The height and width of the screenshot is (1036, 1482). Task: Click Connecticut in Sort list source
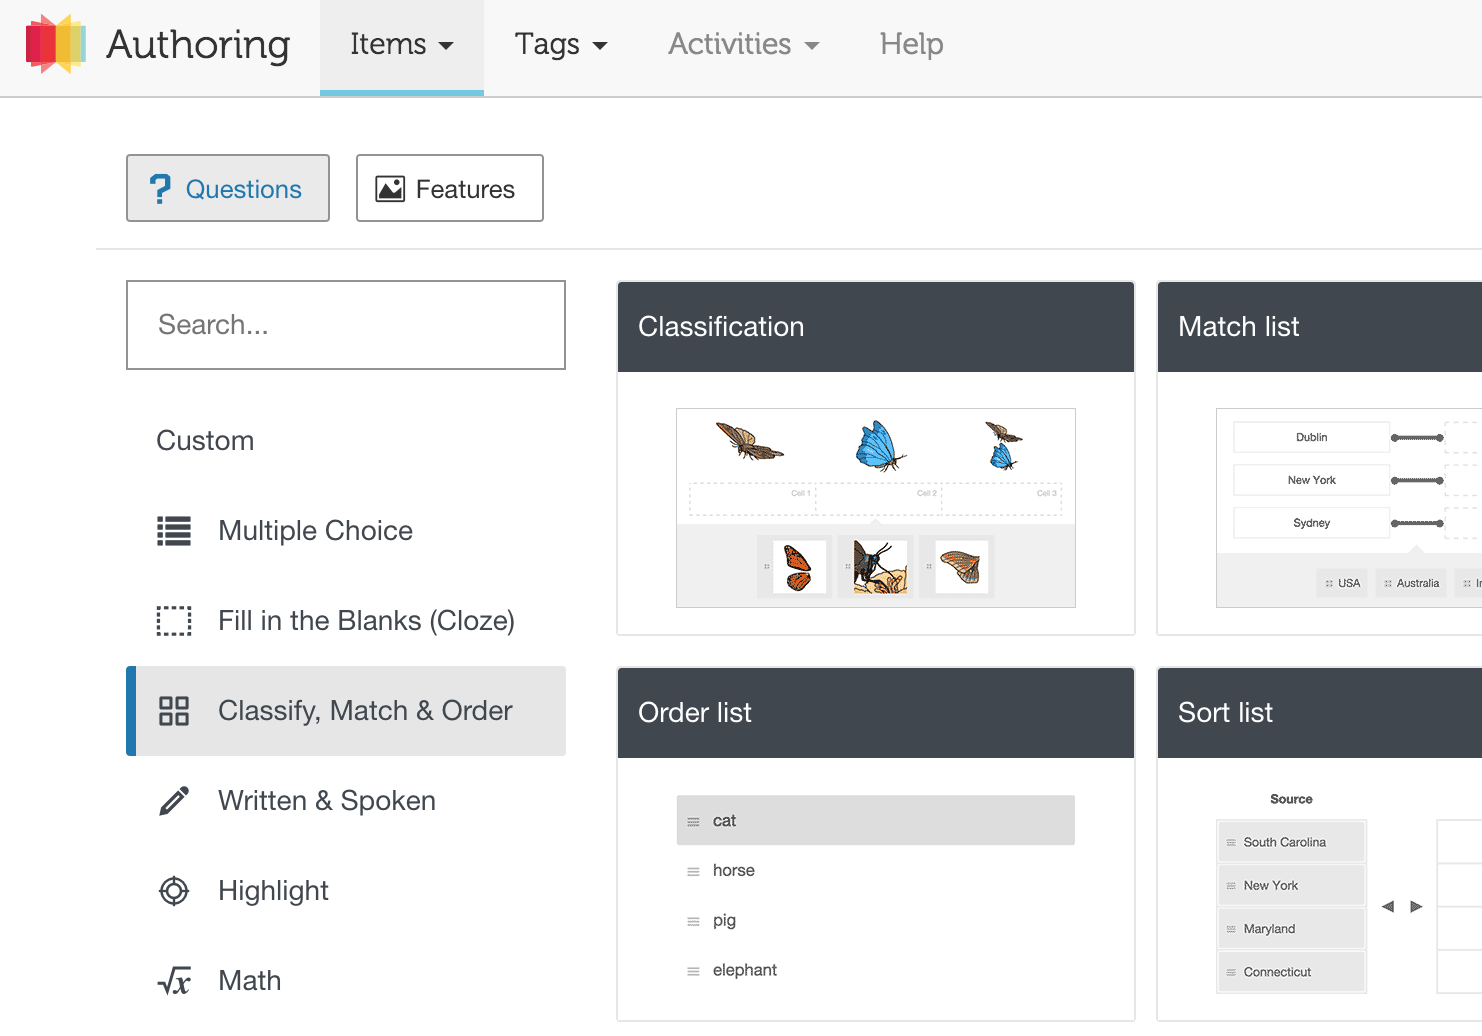tap(1291, 972)
